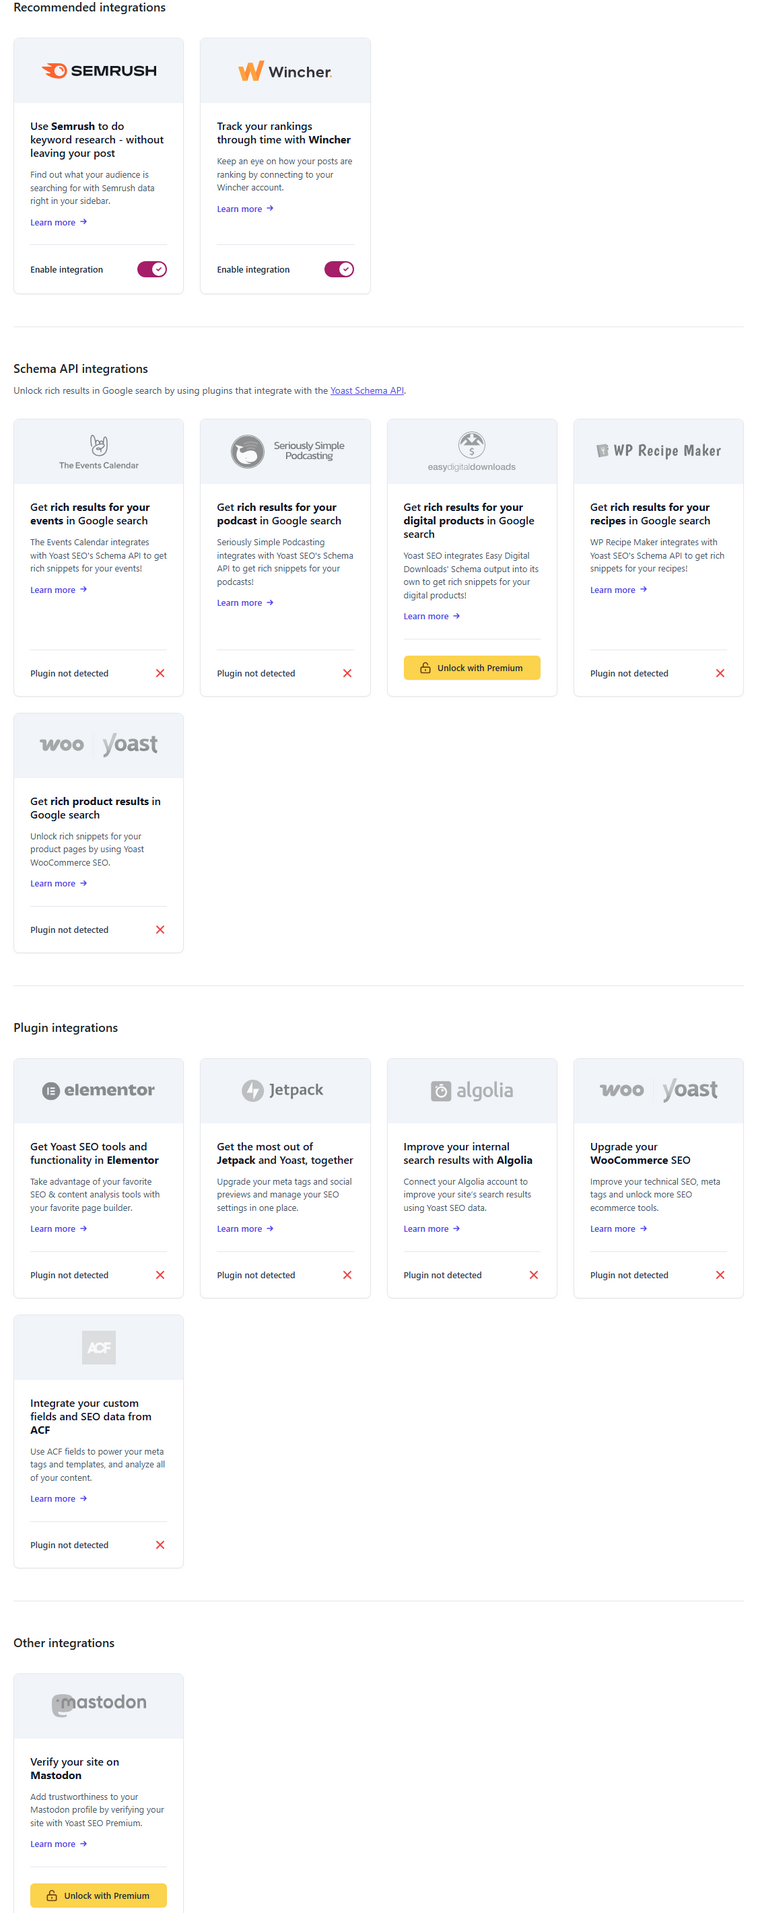Click 'Verify your site on Mastodon' title
Screen dimensions: 760x1913
click(75, 1769)
